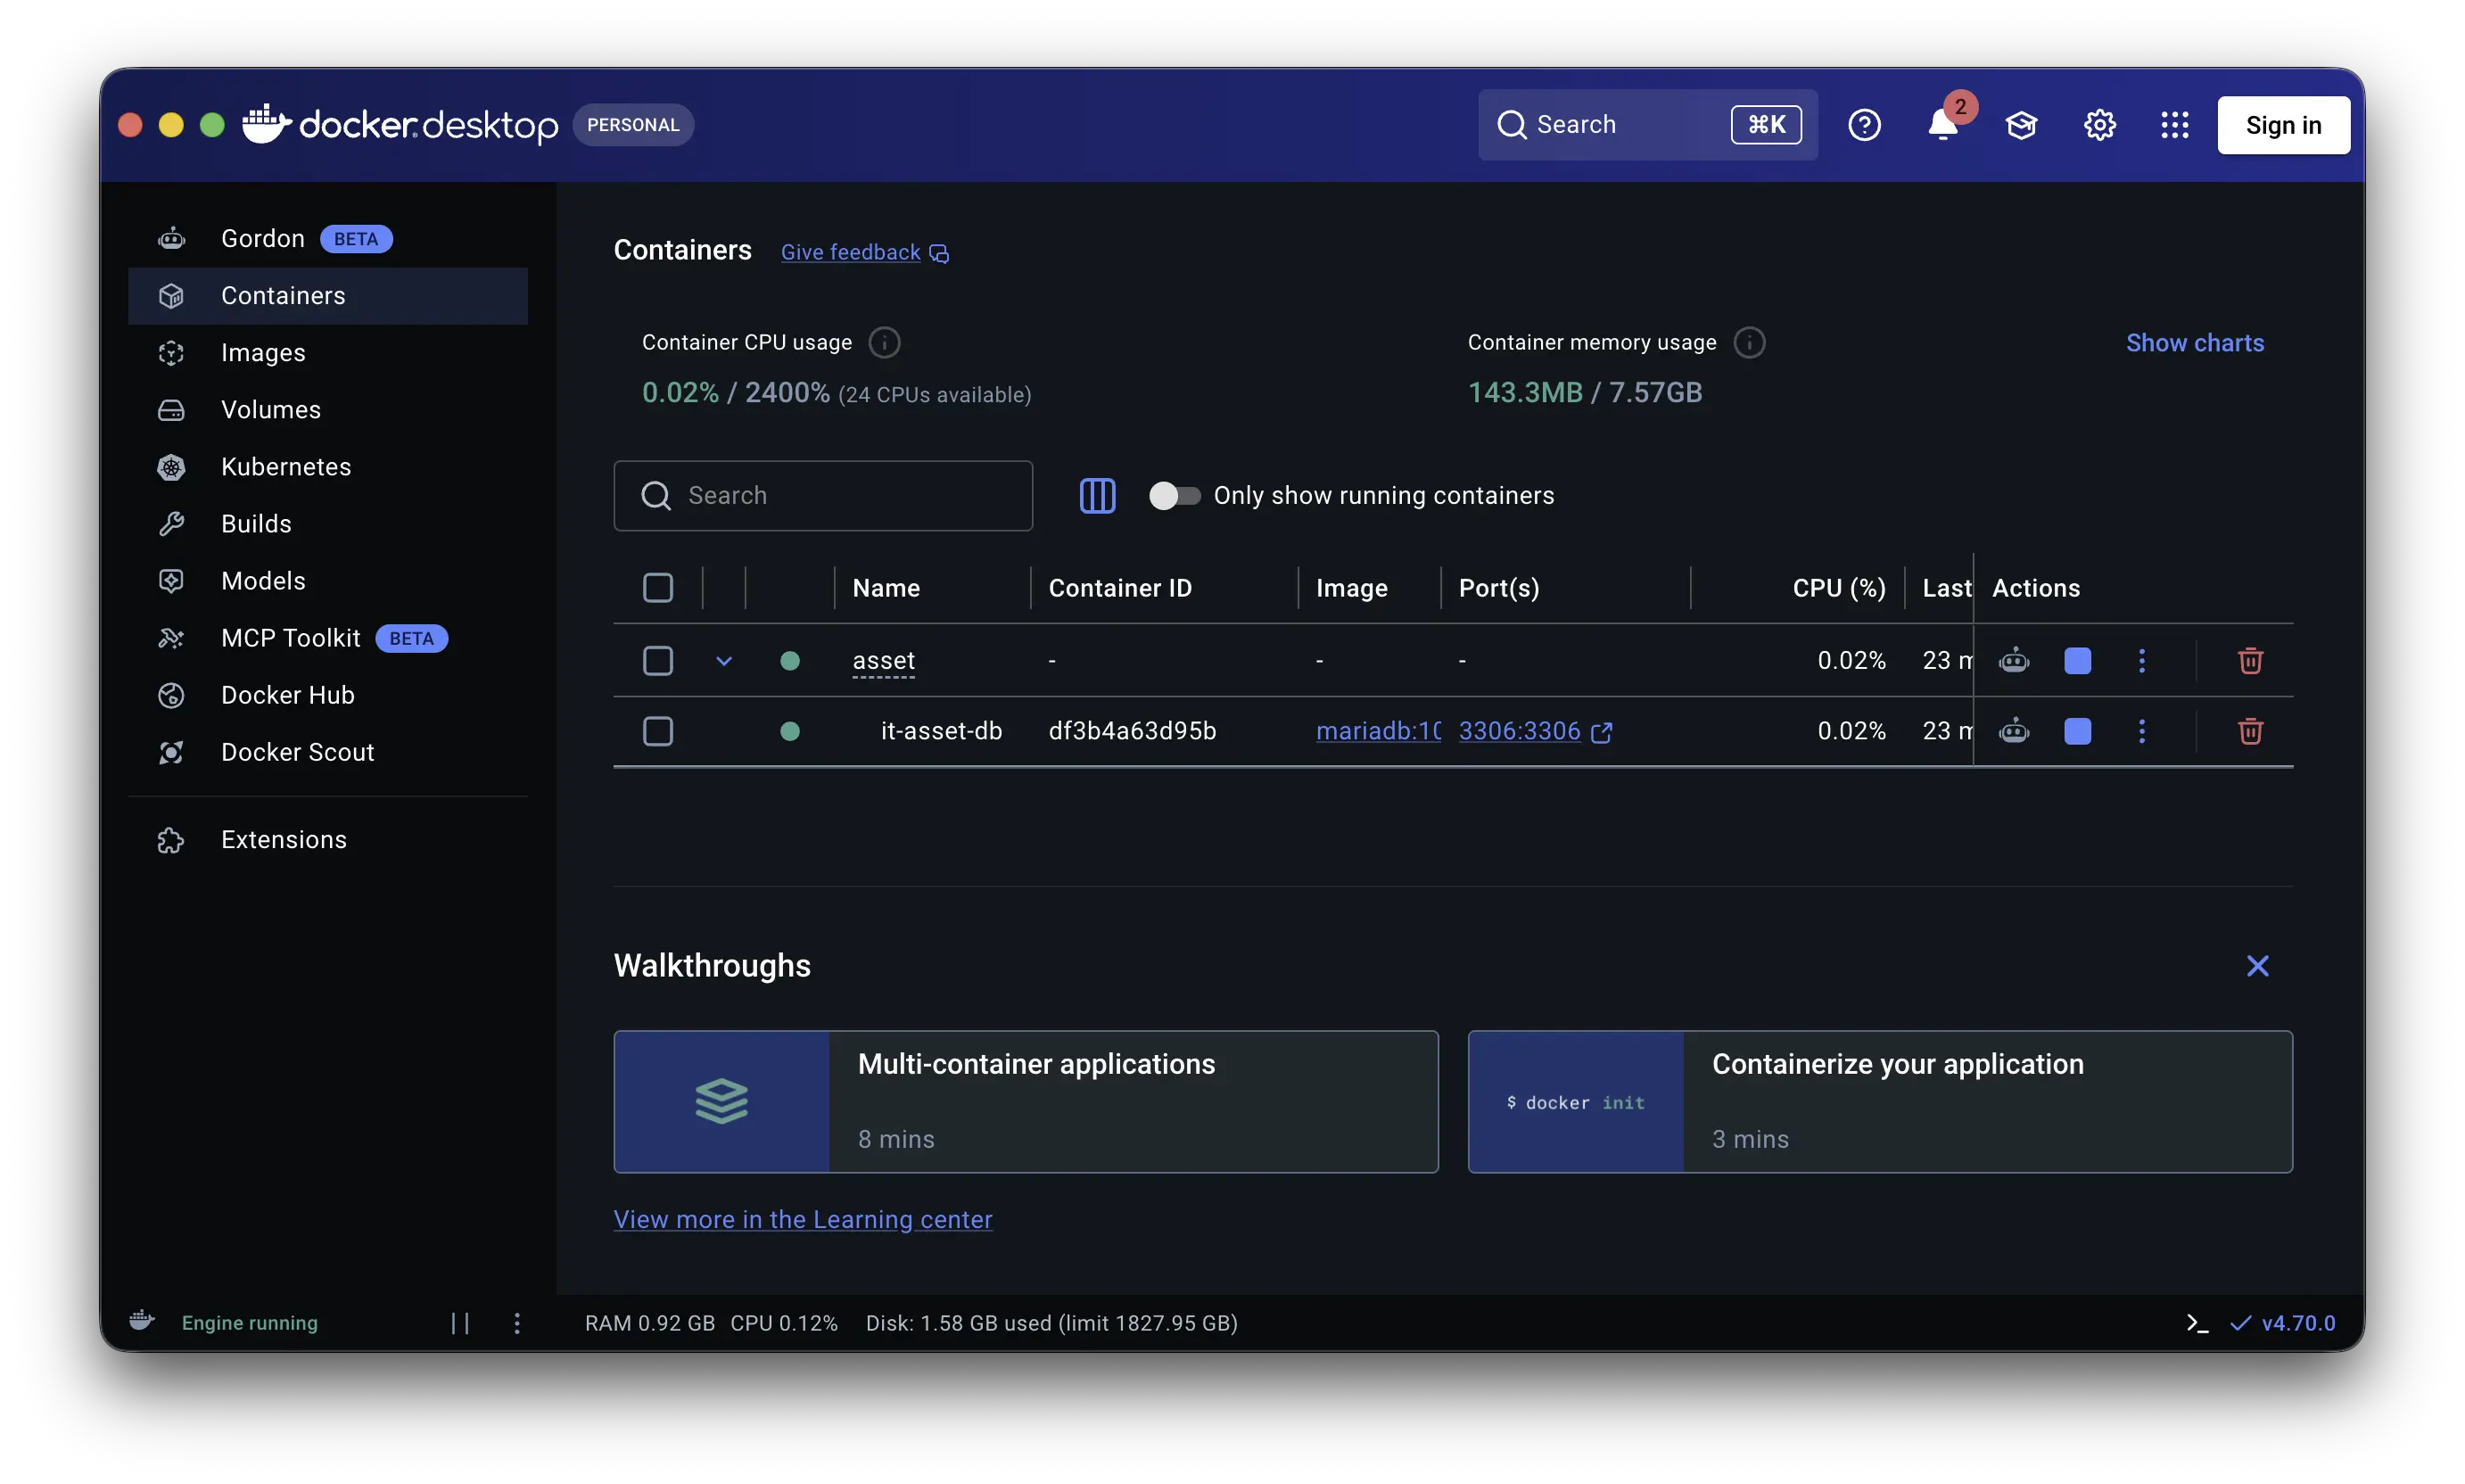Enable Only show running containers
This screenshot has height=1484, width=2465.
tap(1174, 495)
